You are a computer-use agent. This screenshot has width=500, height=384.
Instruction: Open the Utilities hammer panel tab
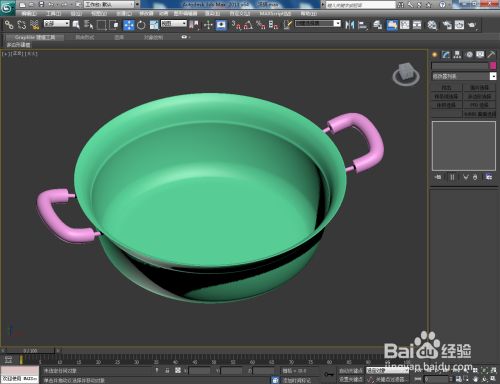(x=491, y=55)
